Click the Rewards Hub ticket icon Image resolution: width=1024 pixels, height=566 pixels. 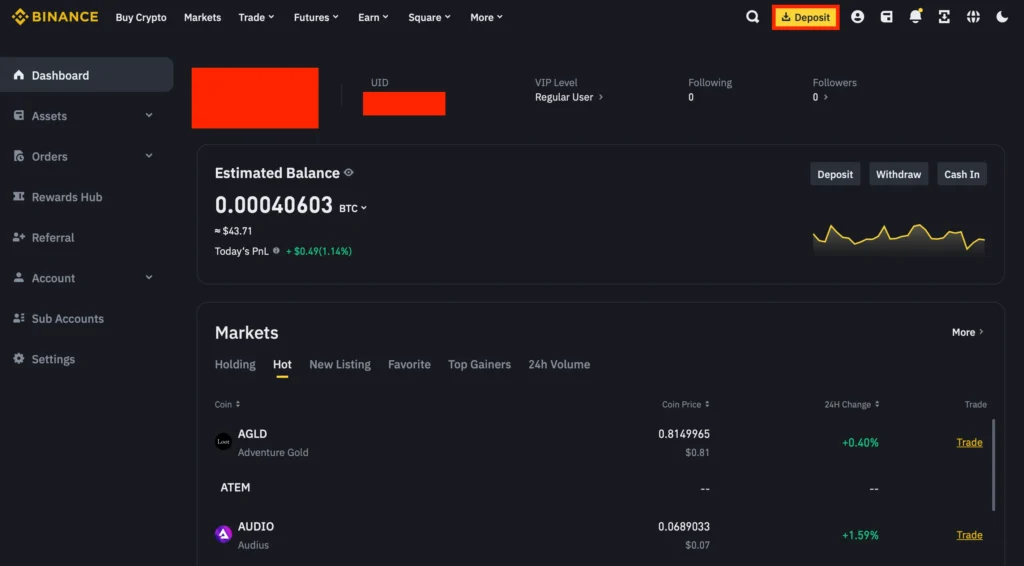pos(18,197)
